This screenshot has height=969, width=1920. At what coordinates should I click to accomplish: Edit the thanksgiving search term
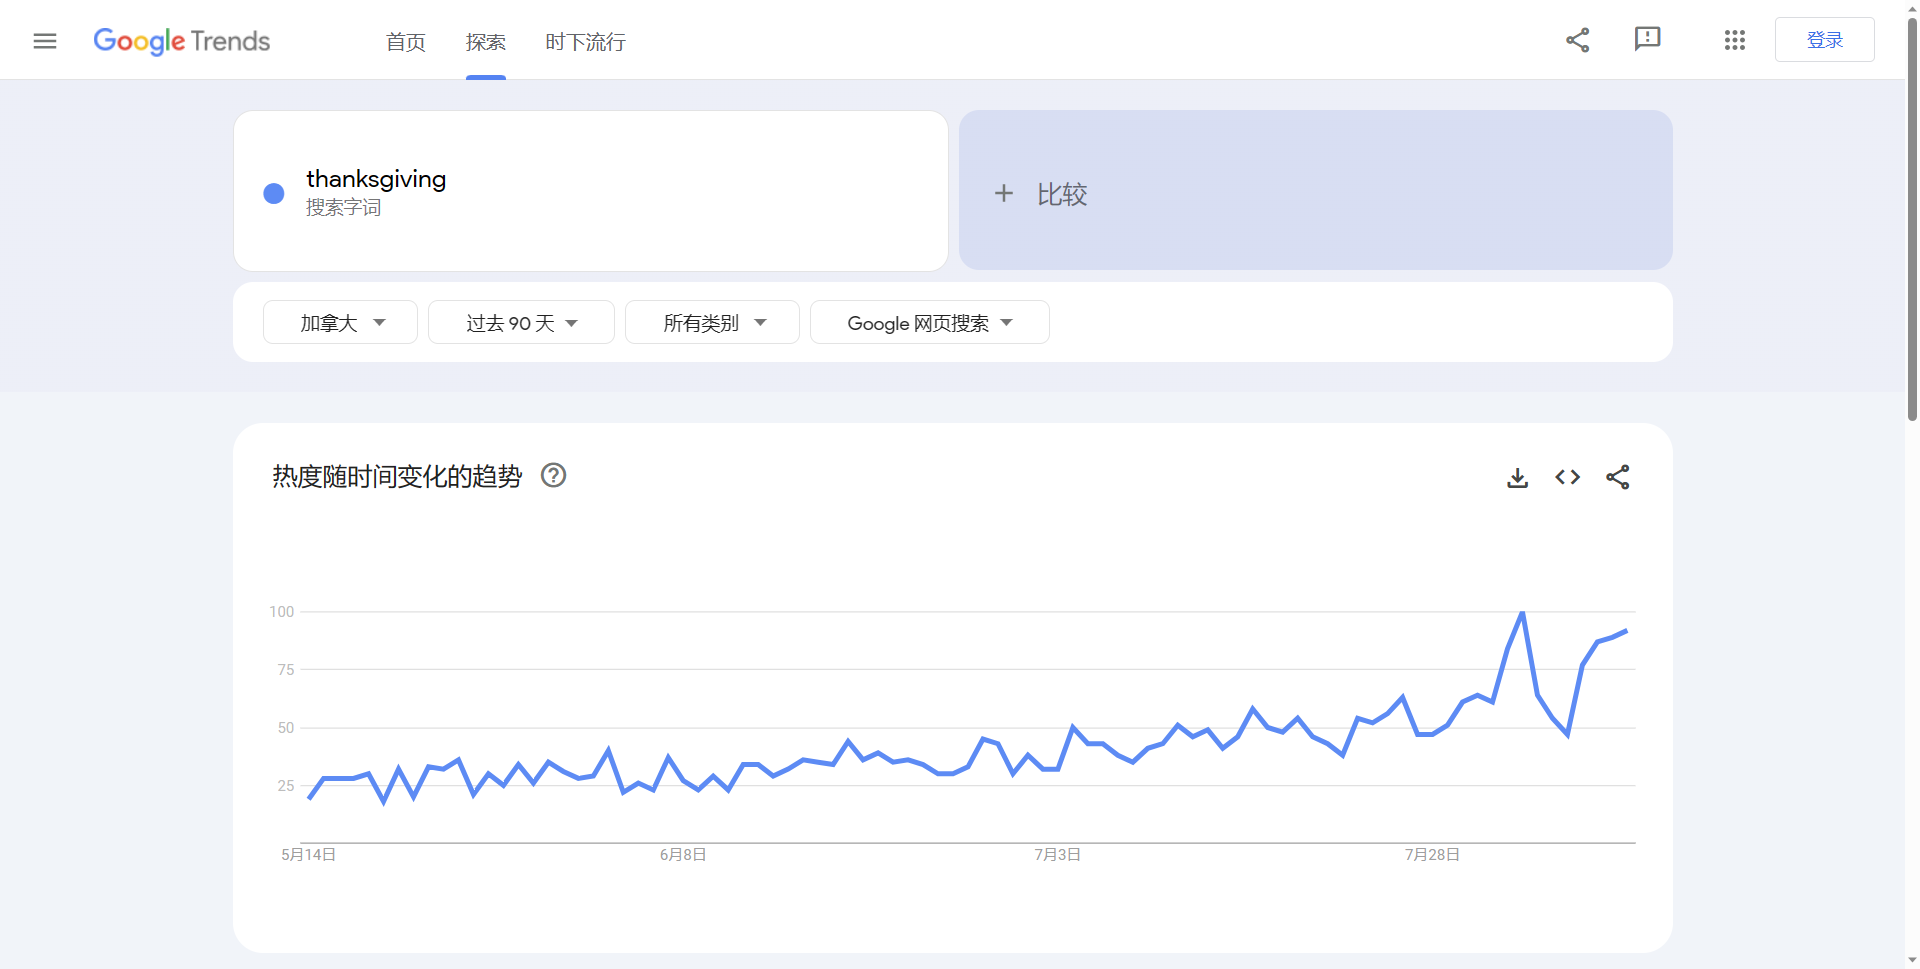click(x=591, y=191)
